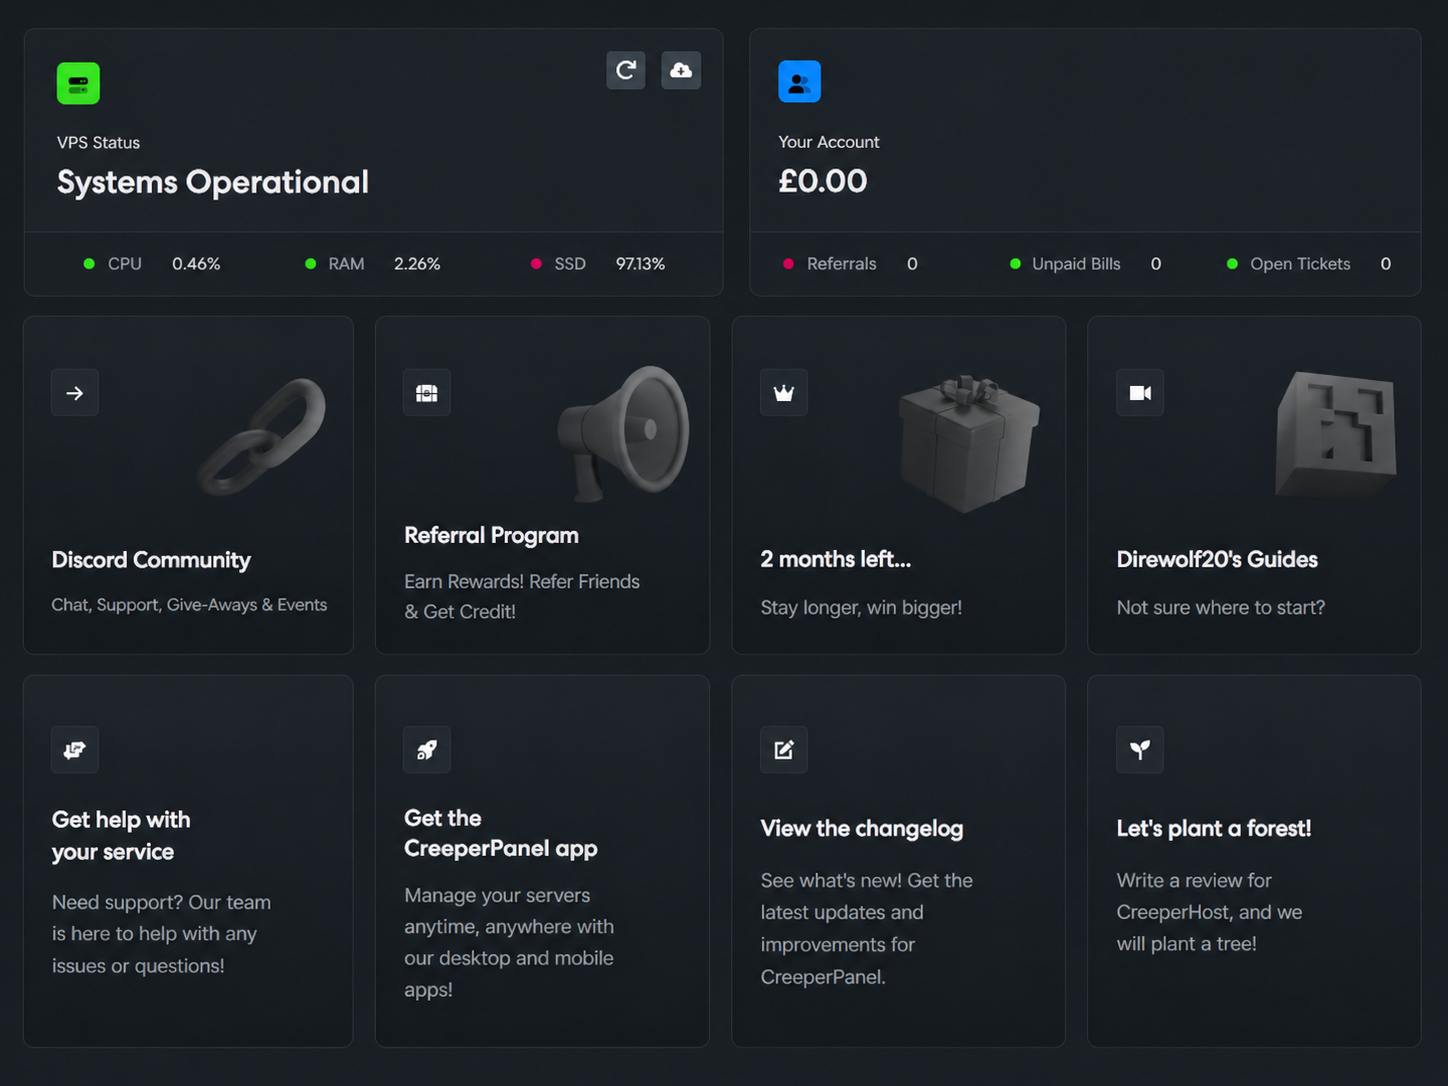The width and height of the screenshot is (1448, 1086).
Task: Click the rocket icon on CreeperPanel app card
Action: click(427, 750)
